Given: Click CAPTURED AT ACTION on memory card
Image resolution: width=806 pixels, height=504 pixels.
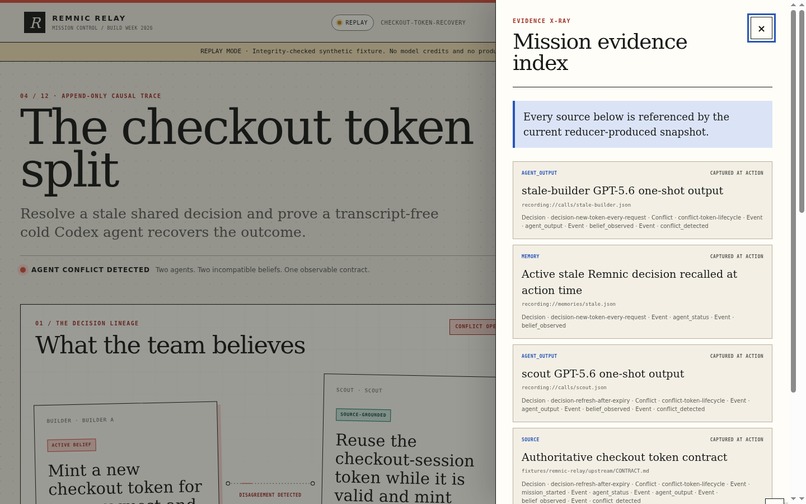Looking at the screenshot, I should coord(736,256).
